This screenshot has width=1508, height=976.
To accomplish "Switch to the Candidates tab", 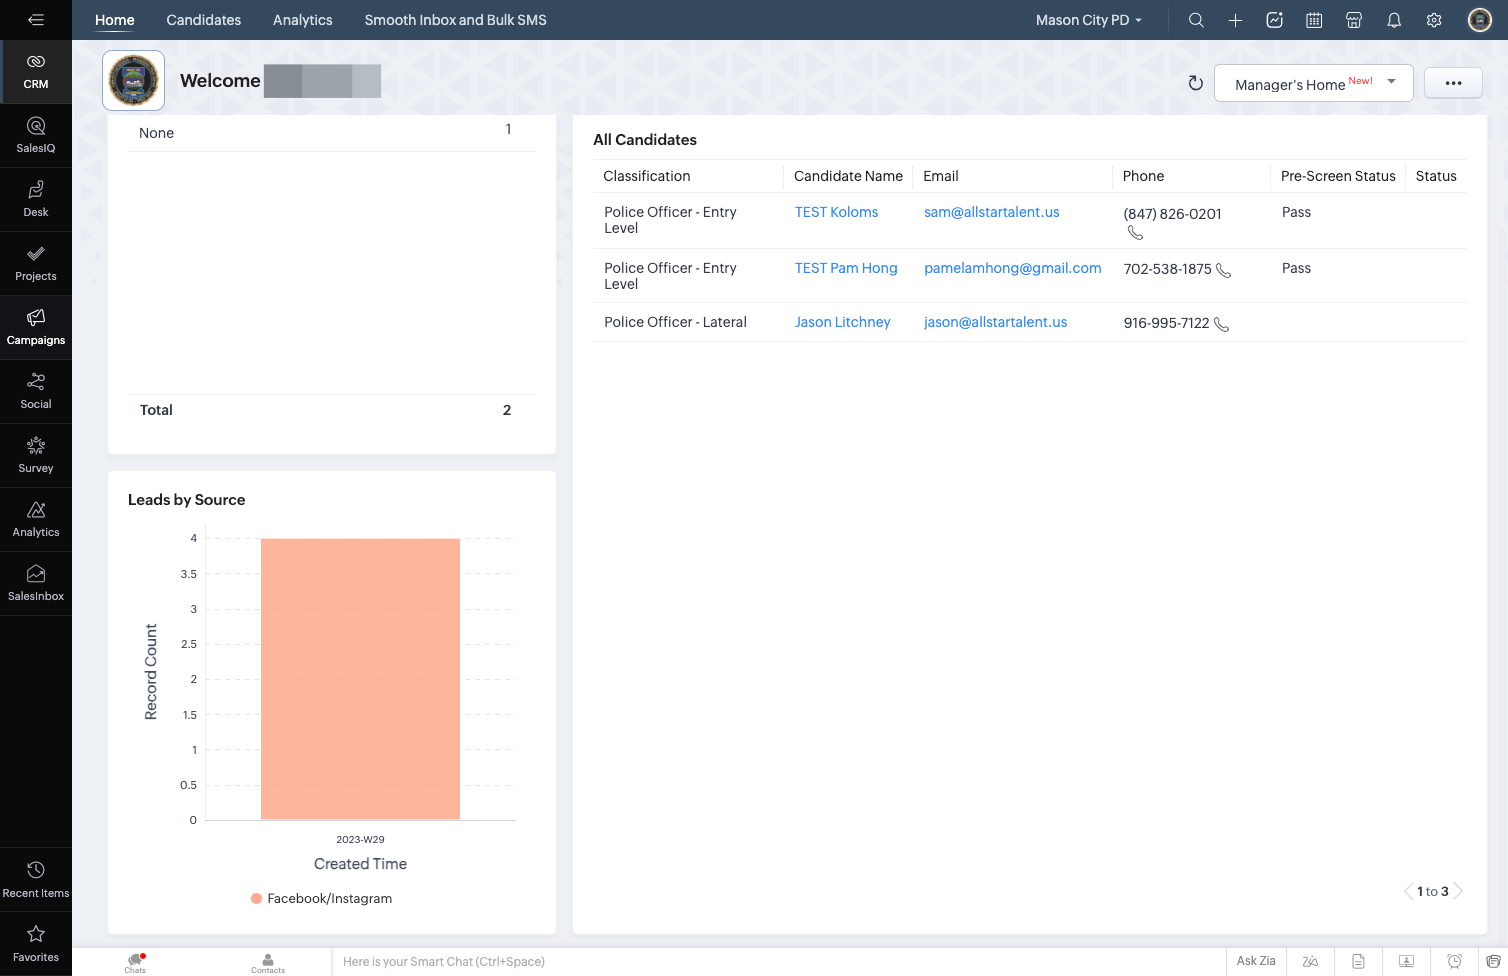I will click(204, 20).
